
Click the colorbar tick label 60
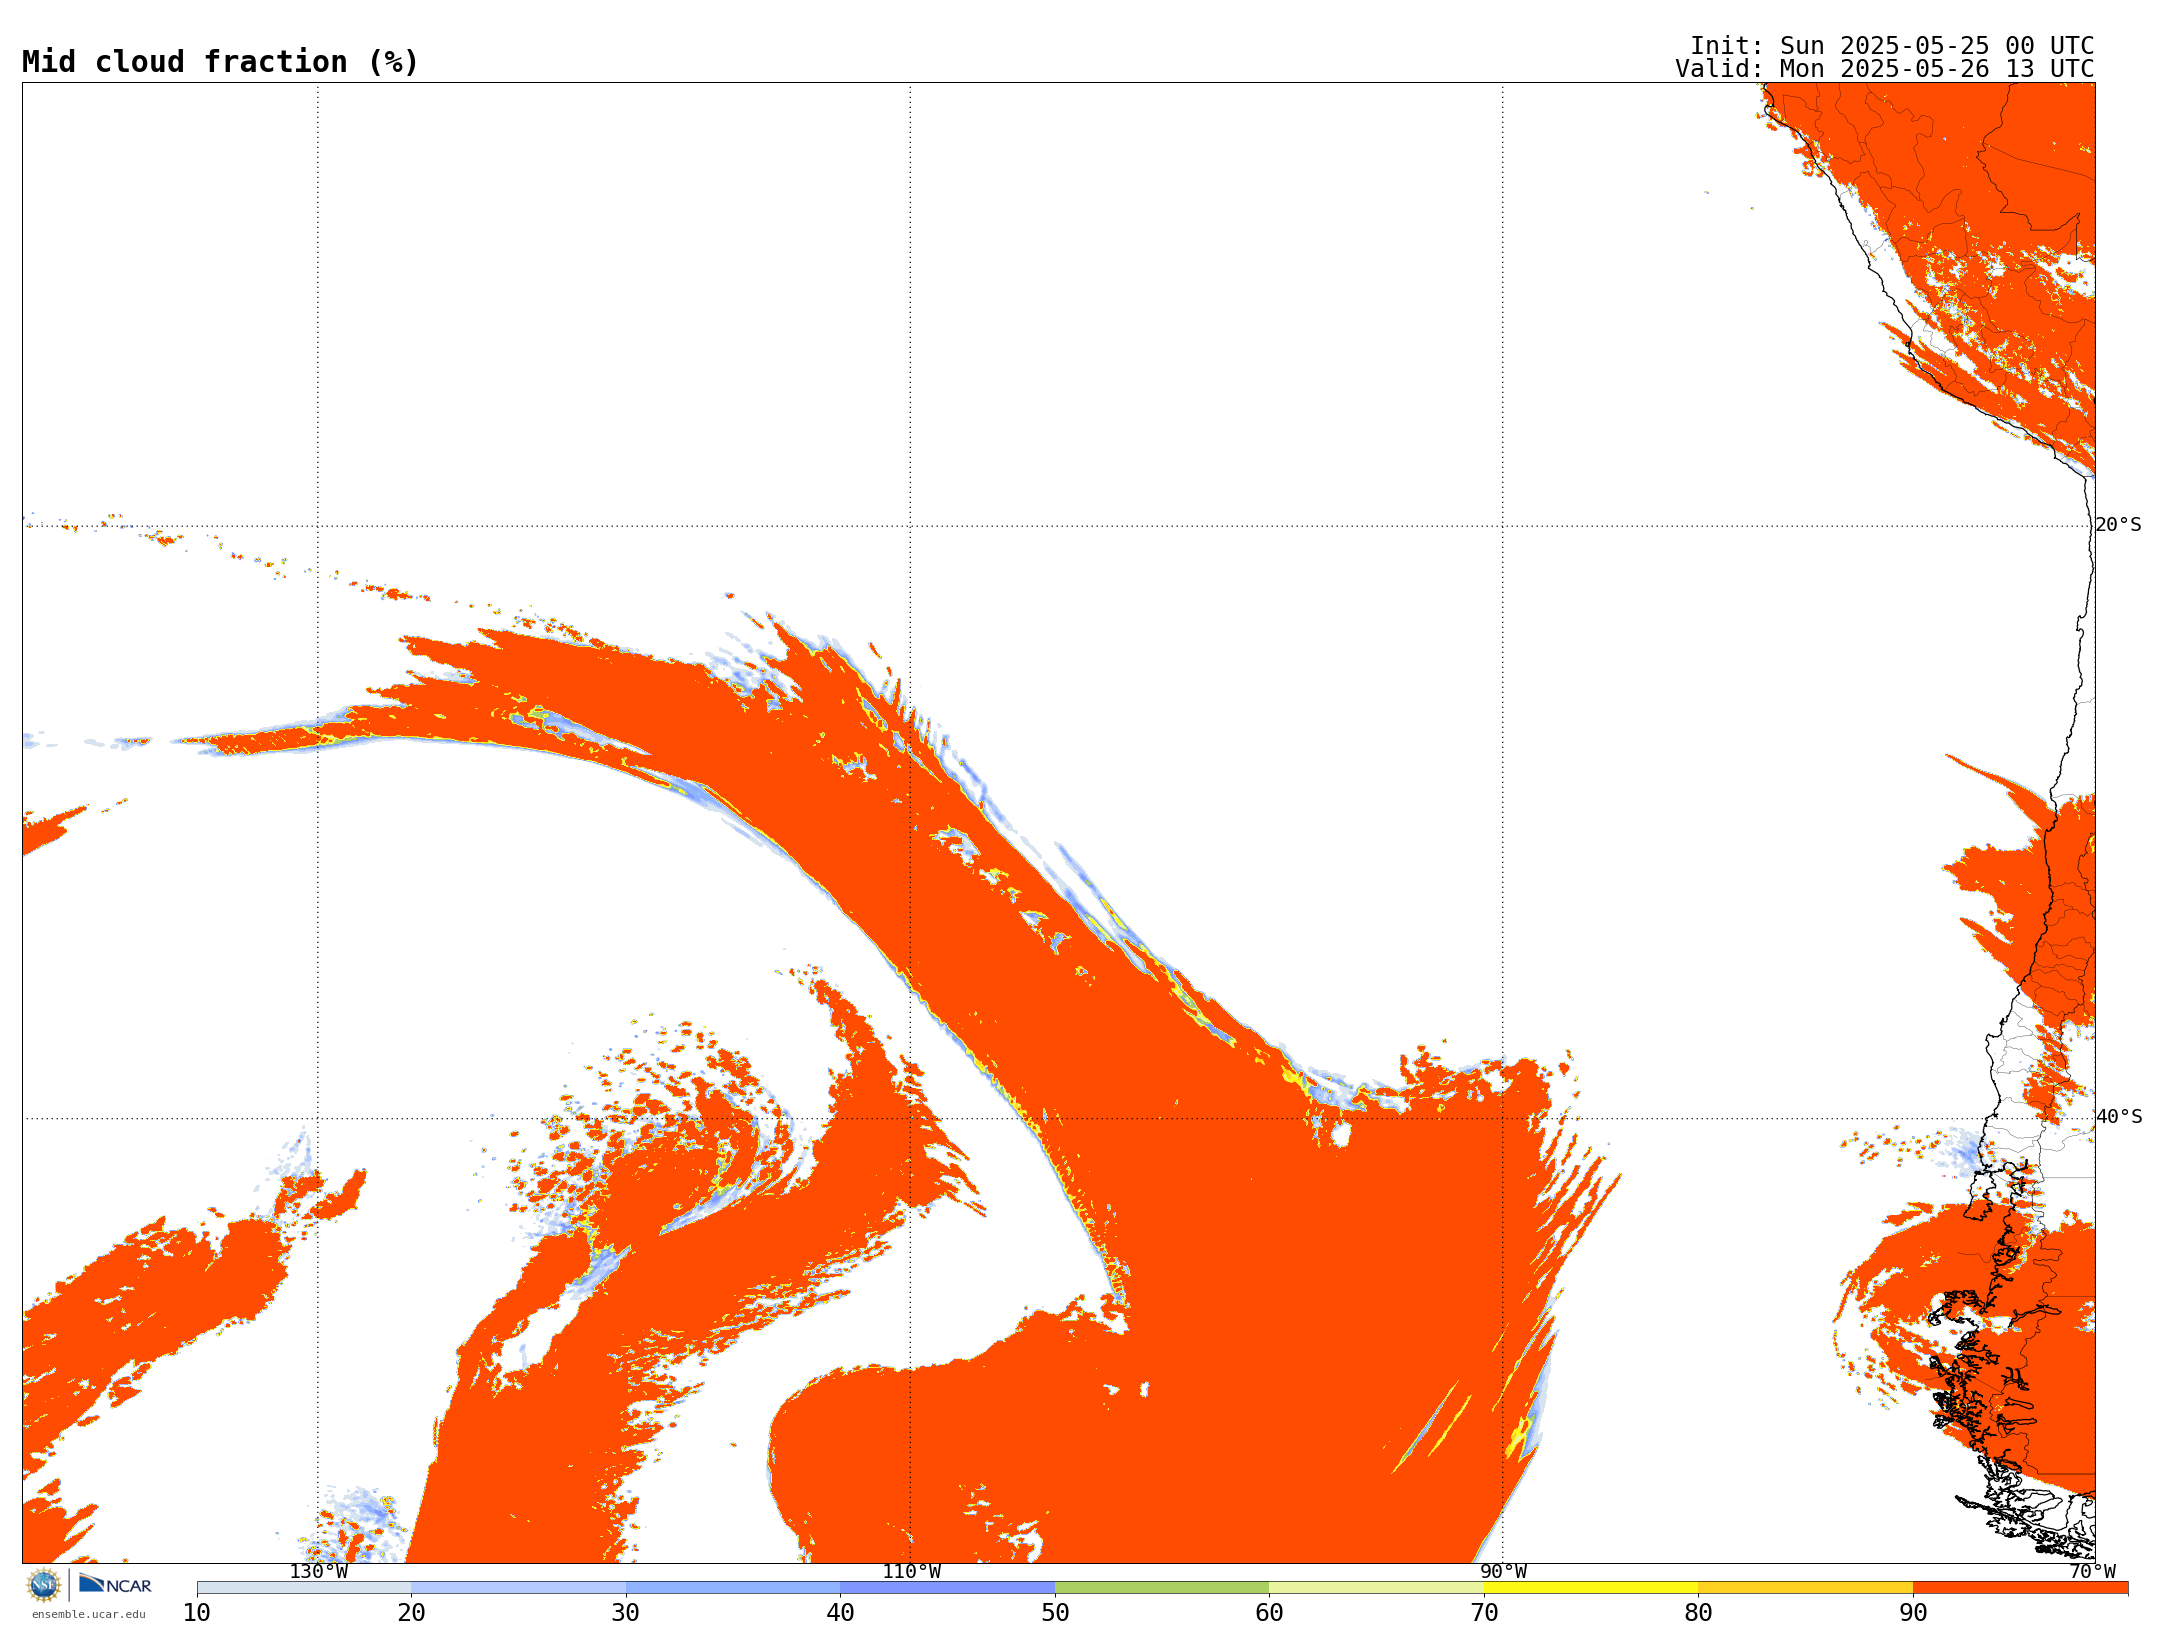click(1269, 1613)
